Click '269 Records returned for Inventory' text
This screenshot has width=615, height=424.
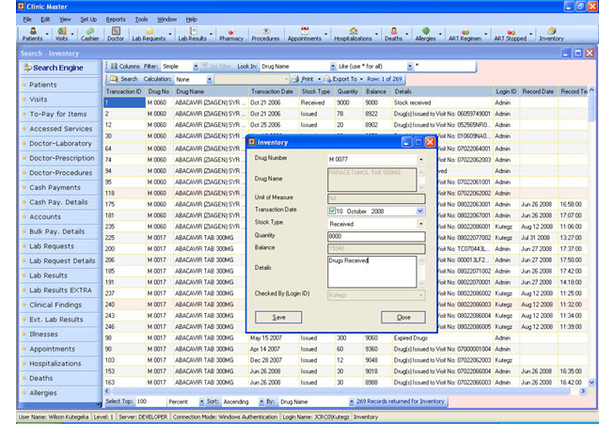[400, 402]
